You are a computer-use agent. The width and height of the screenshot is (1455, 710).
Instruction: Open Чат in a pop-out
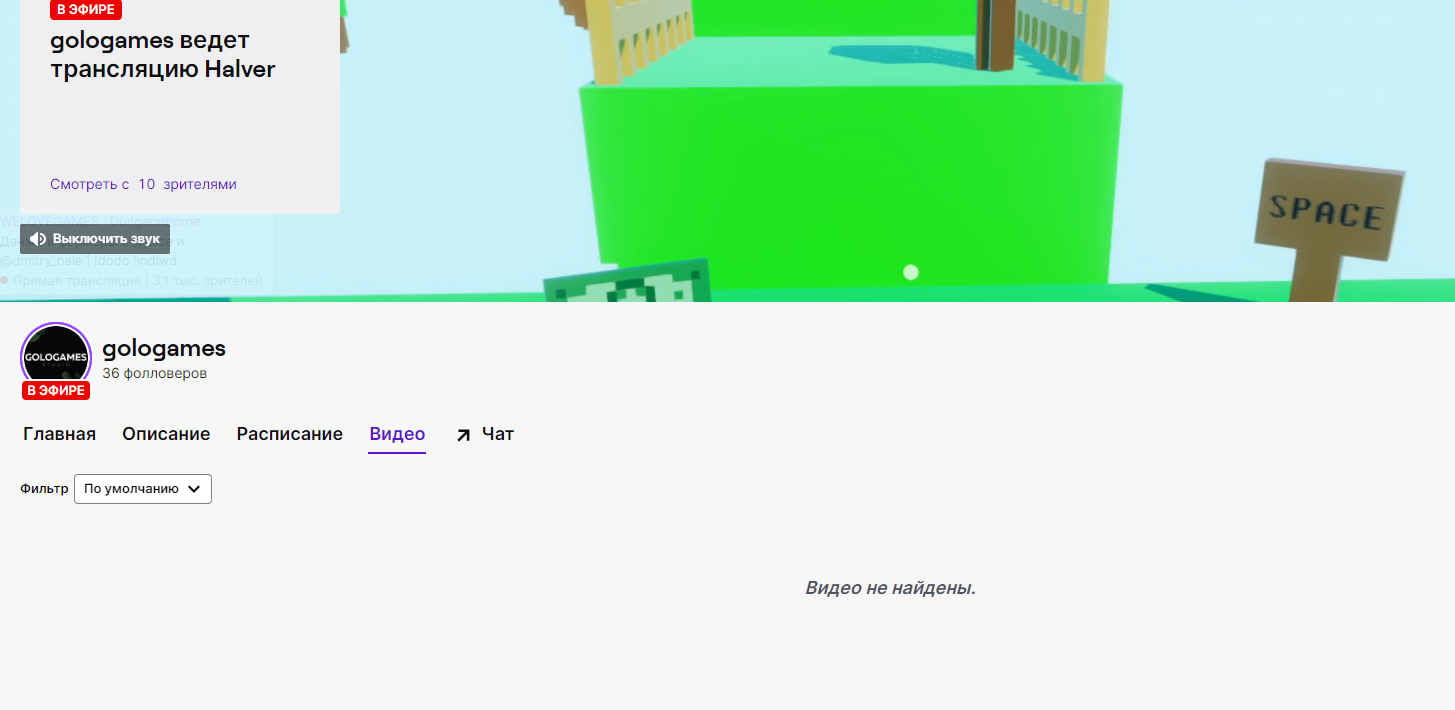pos(484,434)
